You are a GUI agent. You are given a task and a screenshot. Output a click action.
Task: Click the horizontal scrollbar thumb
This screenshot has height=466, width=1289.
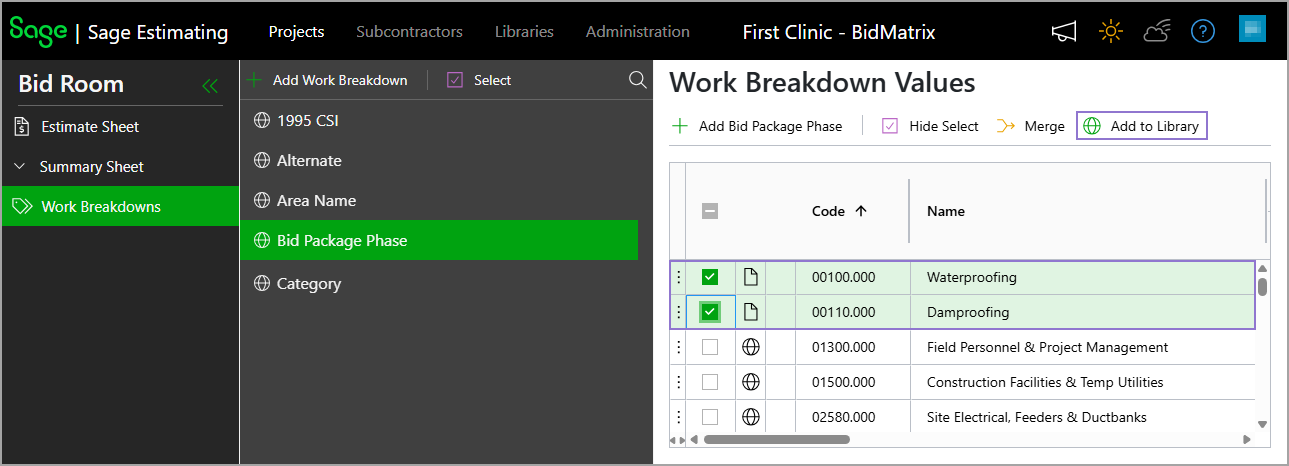pyautogui.click(x=777, y=439)
